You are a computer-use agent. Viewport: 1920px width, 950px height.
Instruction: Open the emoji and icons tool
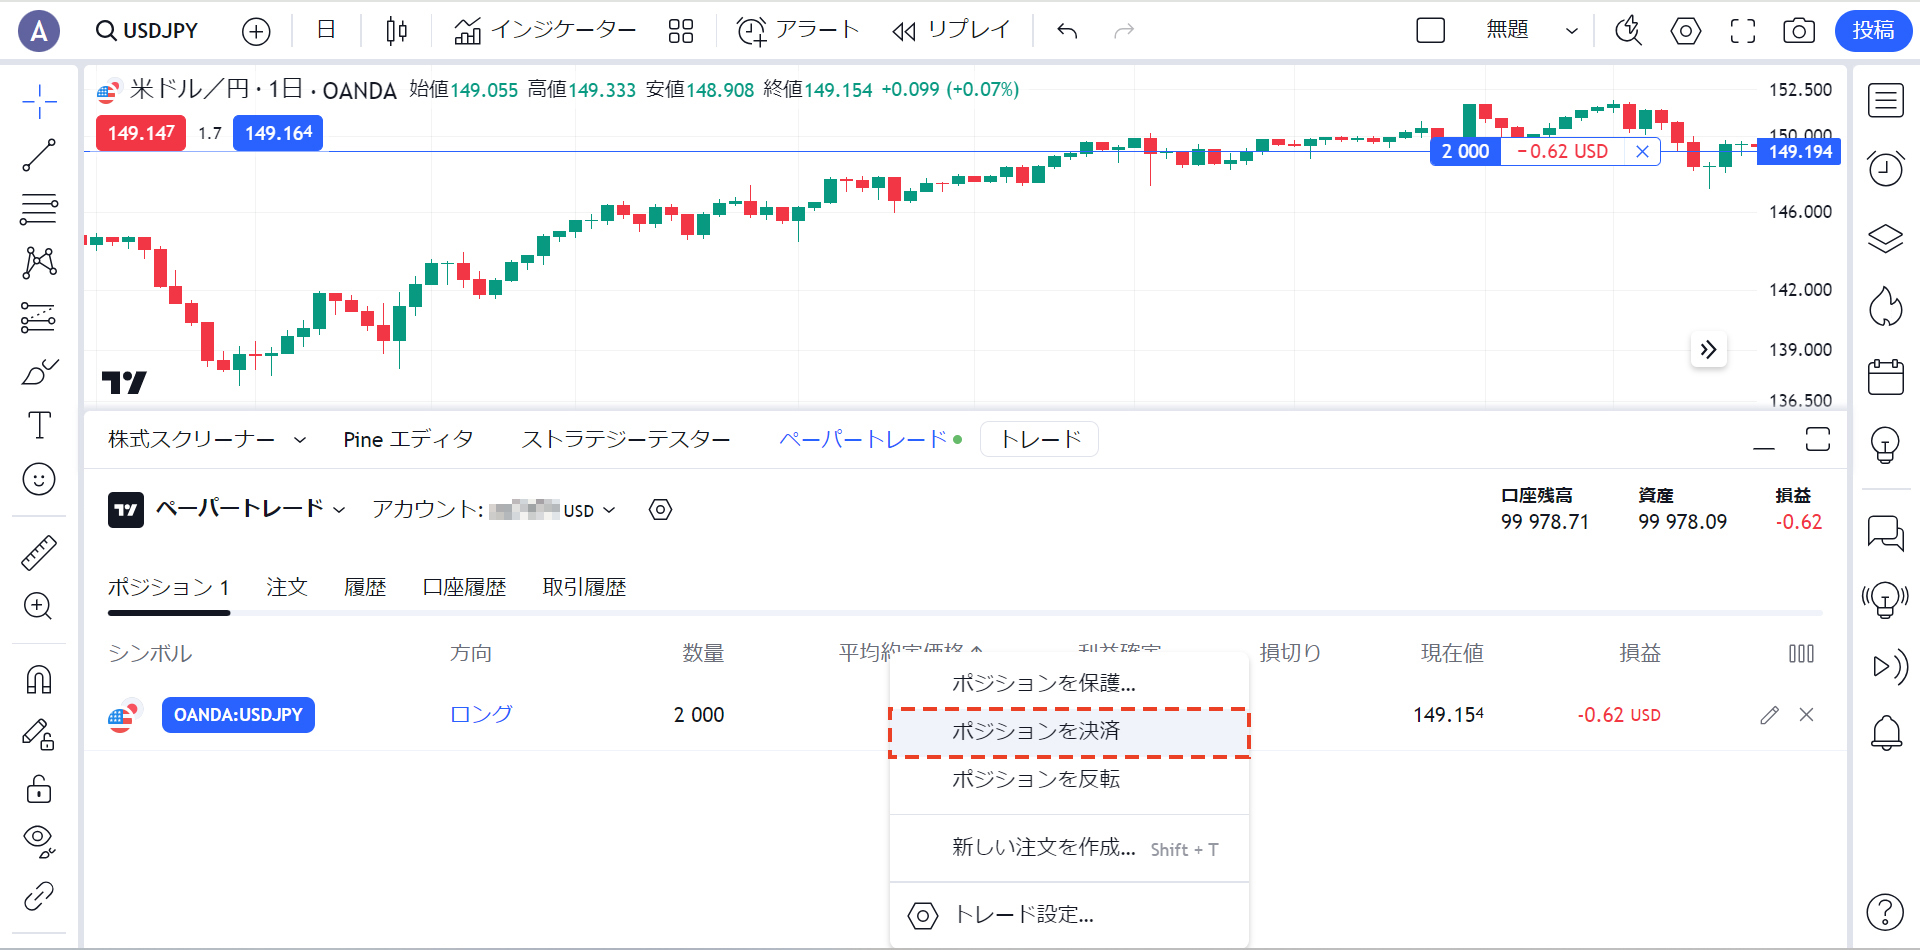pos(39,479)
